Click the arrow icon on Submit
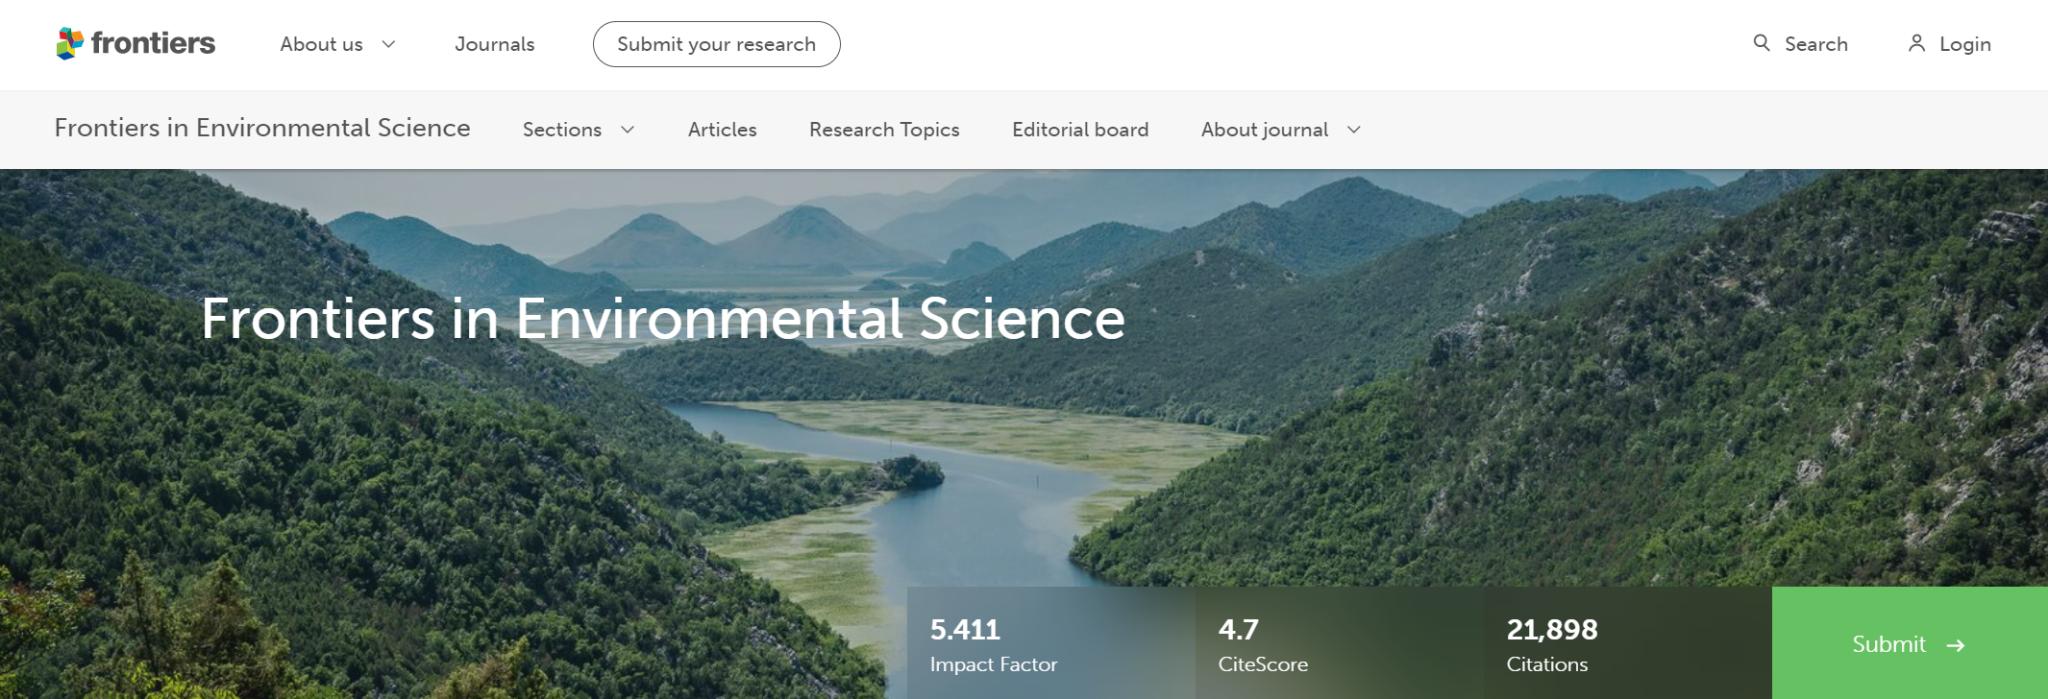 pos(1956,646)
